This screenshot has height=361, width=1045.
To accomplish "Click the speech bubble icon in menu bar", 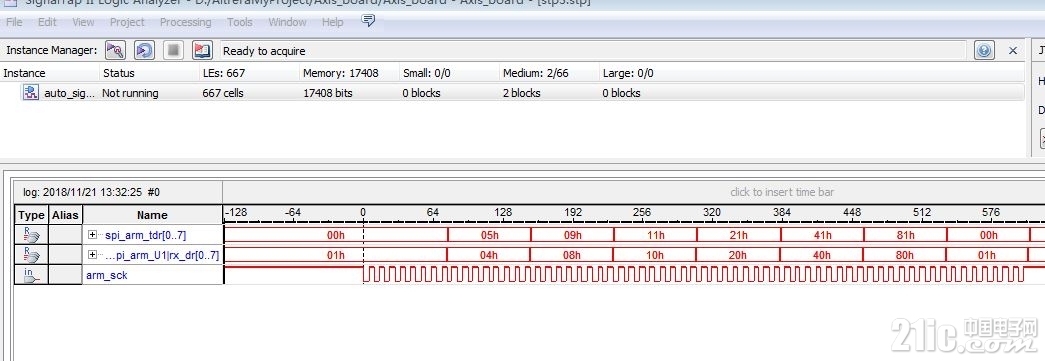I will click(x=368, y=21).
